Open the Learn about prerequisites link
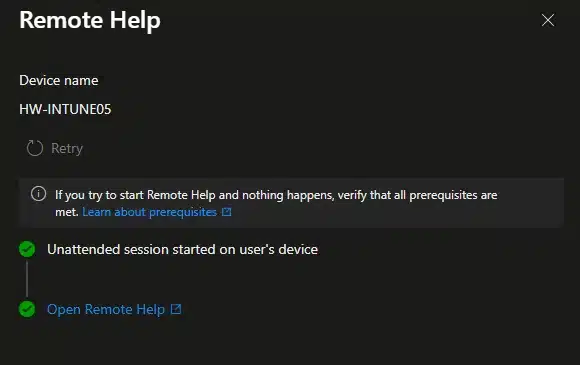 [x=149, y=212]
